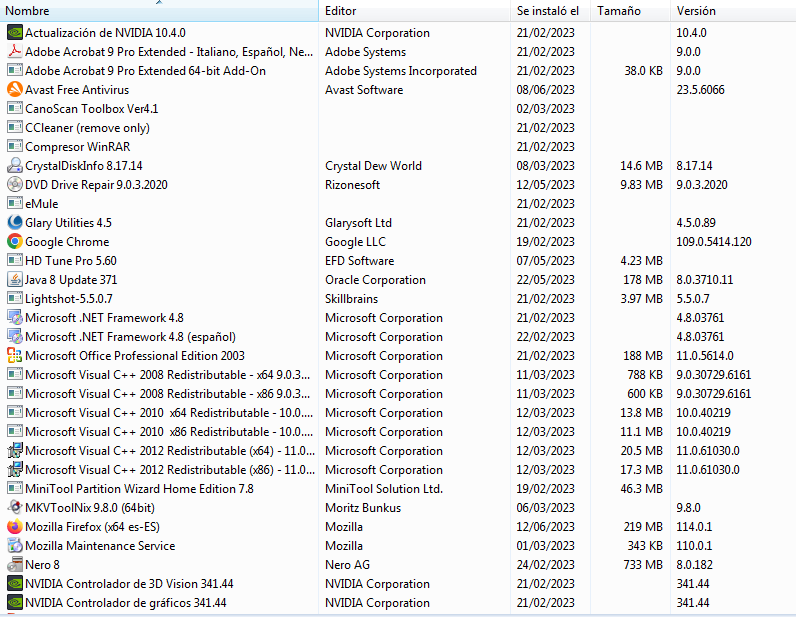Click version '11.0.5614.0' of Microsoft Office

pyautogui.click(x=705, y=355)
